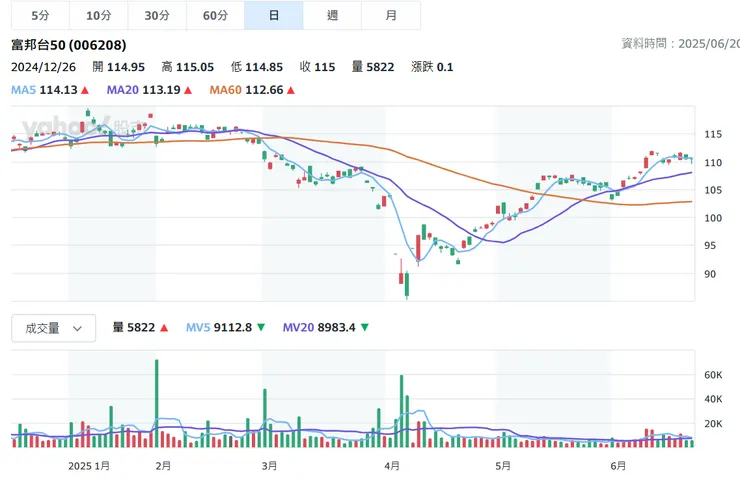This screenshot has width=740, height=480.
Task: Choose the 60分 chart interval
Action: 215,15
